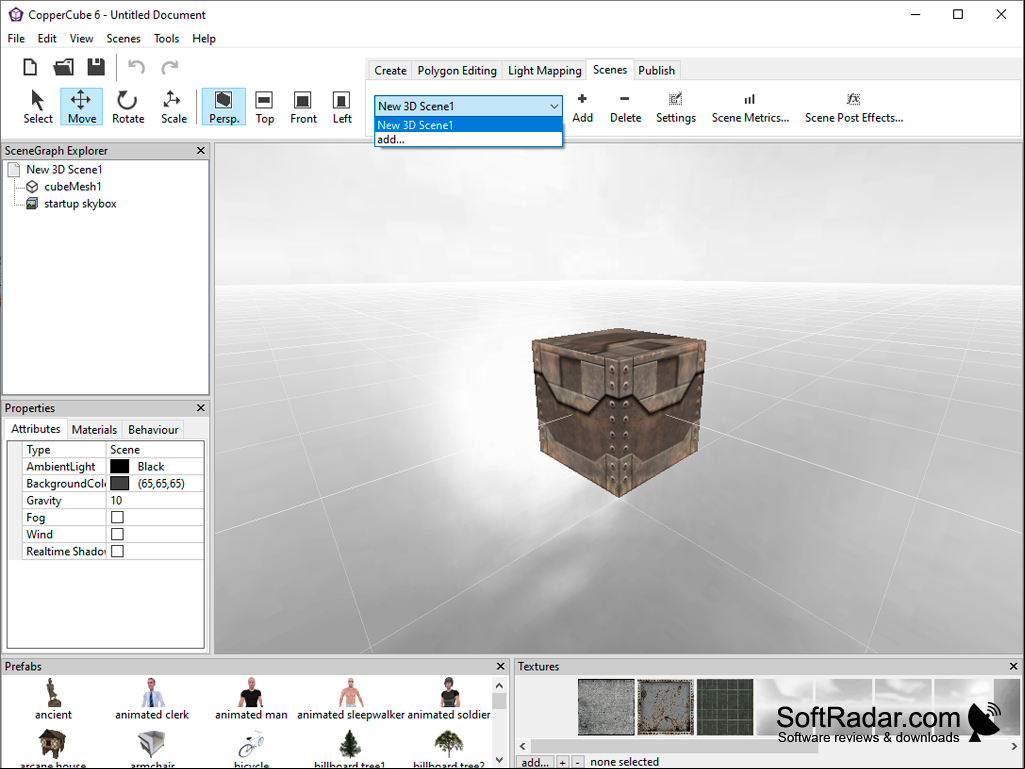Select the bicycle prefab
The height and width of the screenshot is (769, 1025).
point(251,749)
